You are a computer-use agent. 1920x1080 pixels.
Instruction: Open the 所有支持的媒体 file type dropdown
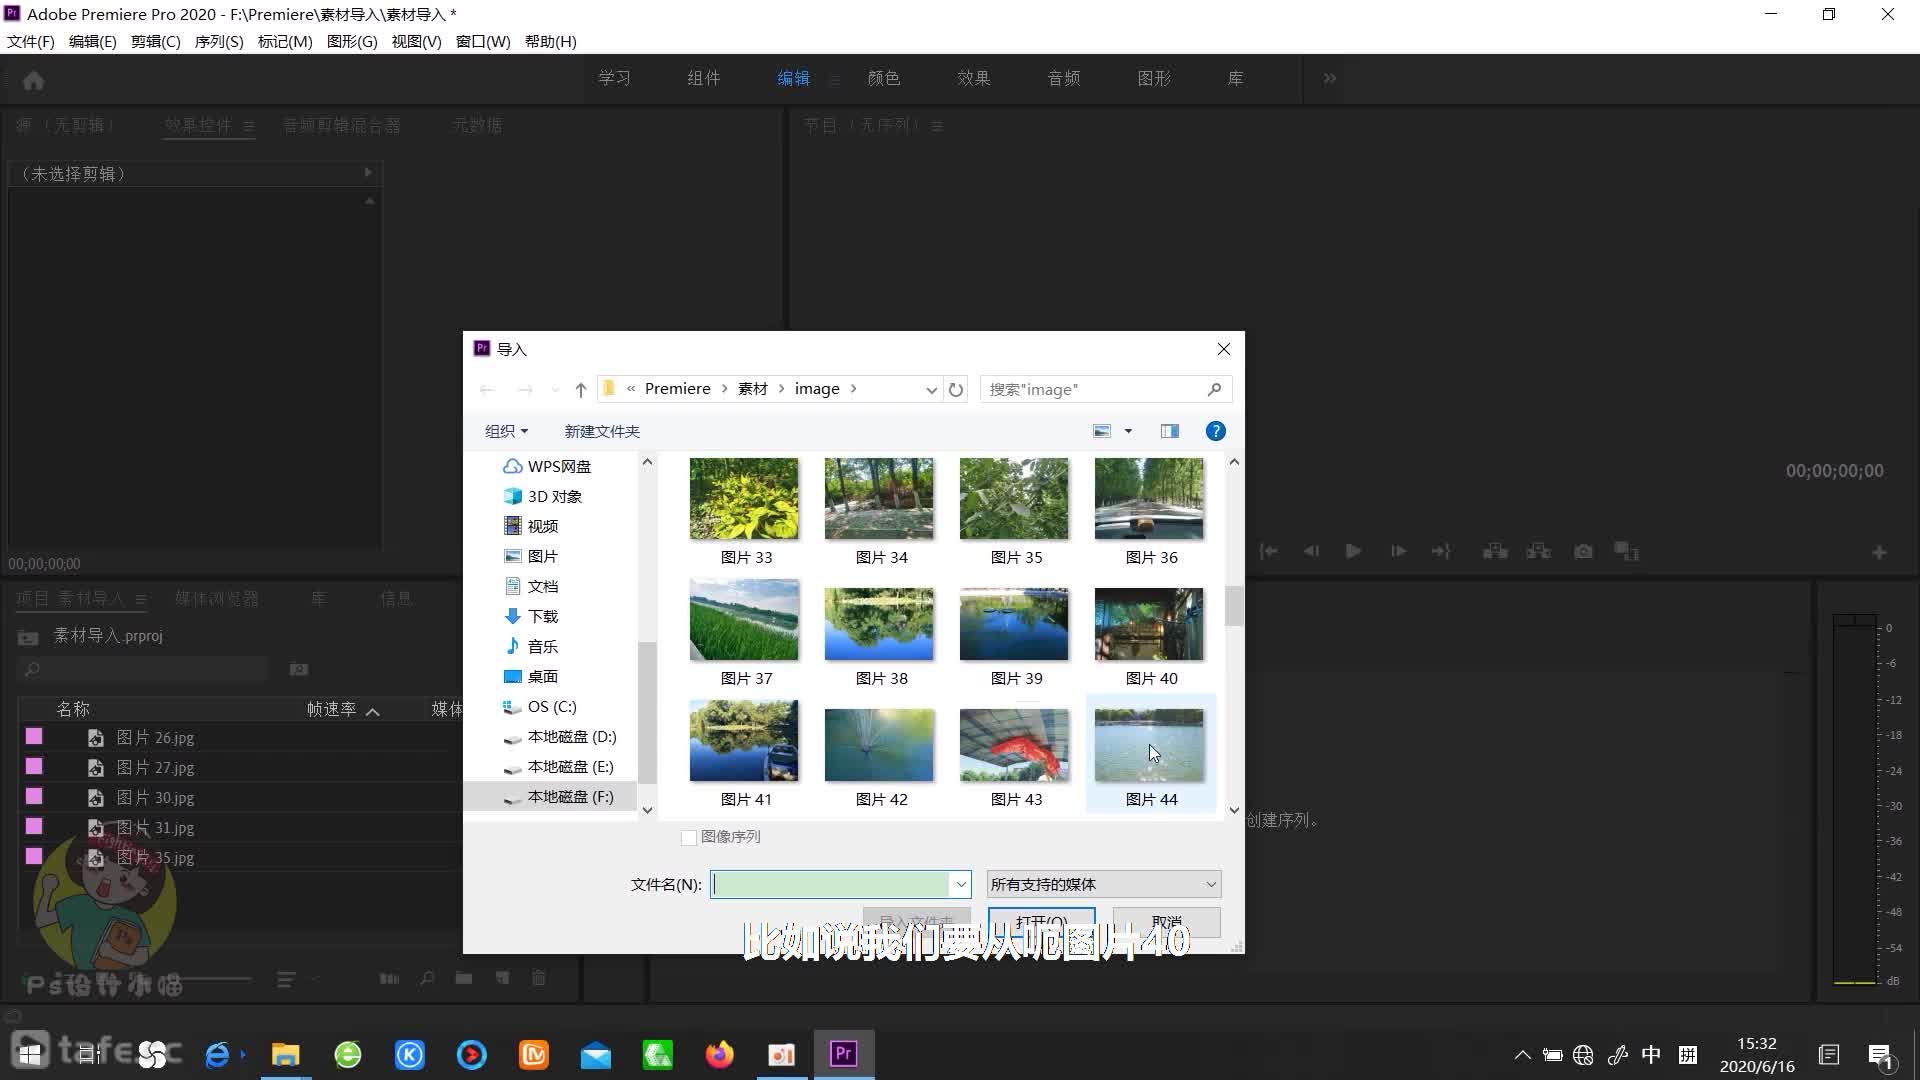pyautogui.click(x=1103, y=884)
